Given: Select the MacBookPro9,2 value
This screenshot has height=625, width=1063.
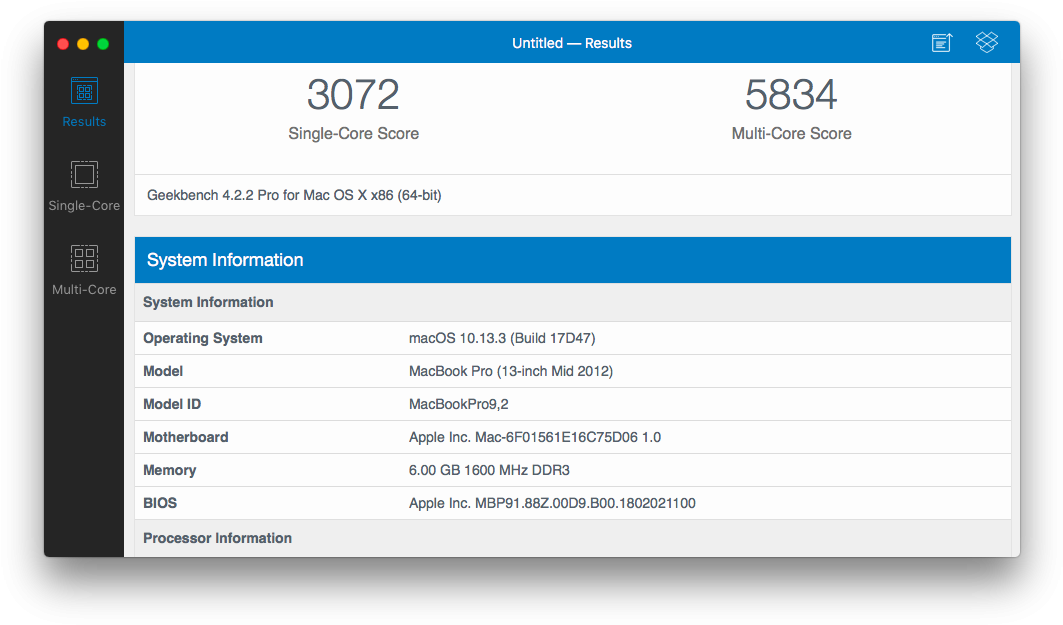Looking at the screenshot, I should point(459,405).
